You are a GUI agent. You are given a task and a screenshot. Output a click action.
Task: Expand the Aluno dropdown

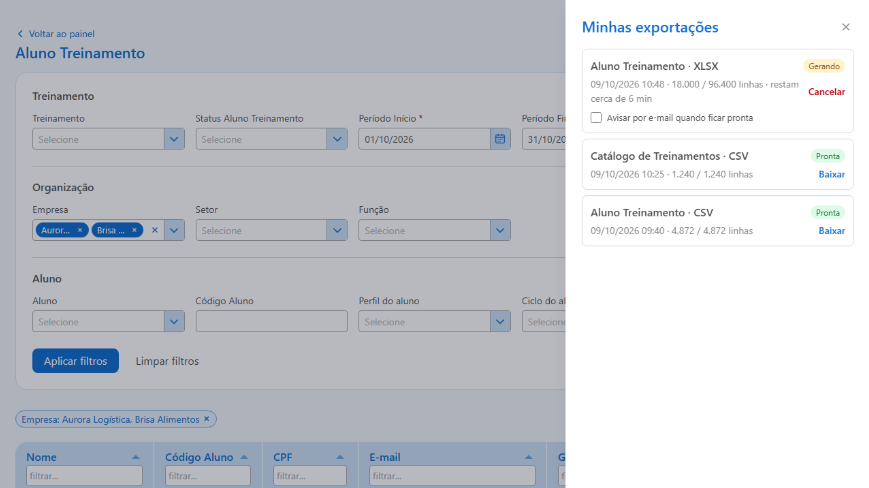pos(174,321)
